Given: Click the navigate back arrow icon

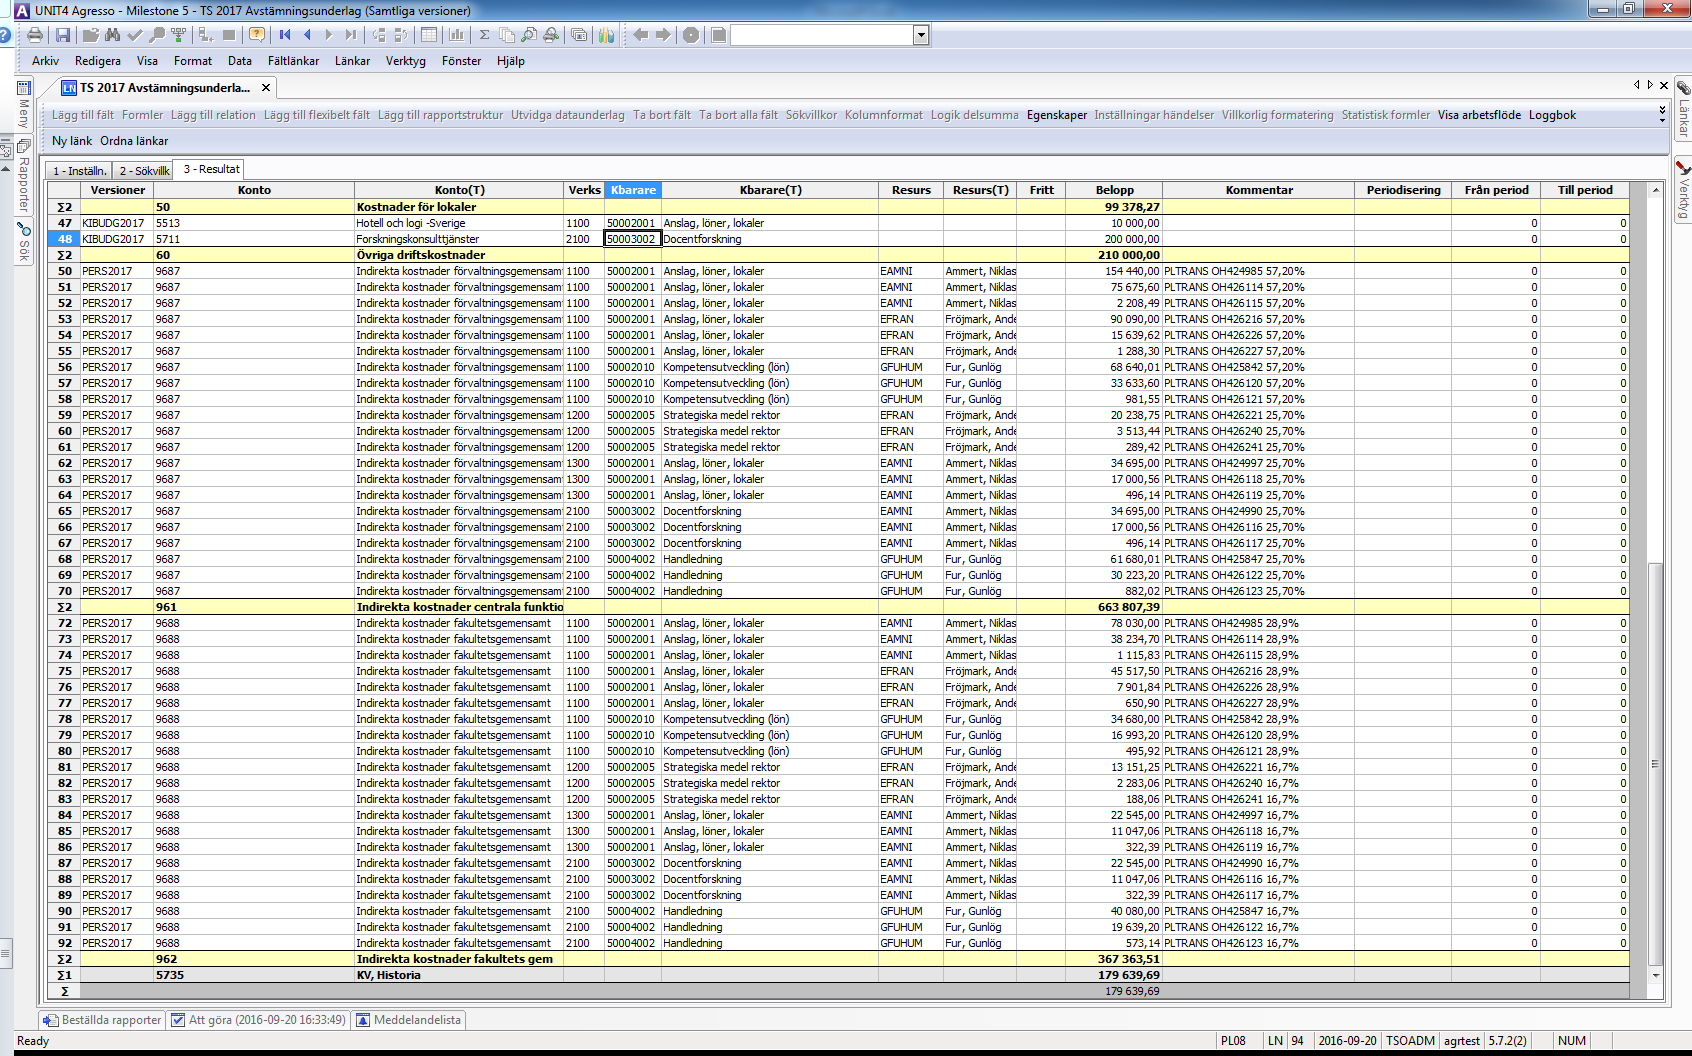Looking at the screenshot, I should 641,35.
